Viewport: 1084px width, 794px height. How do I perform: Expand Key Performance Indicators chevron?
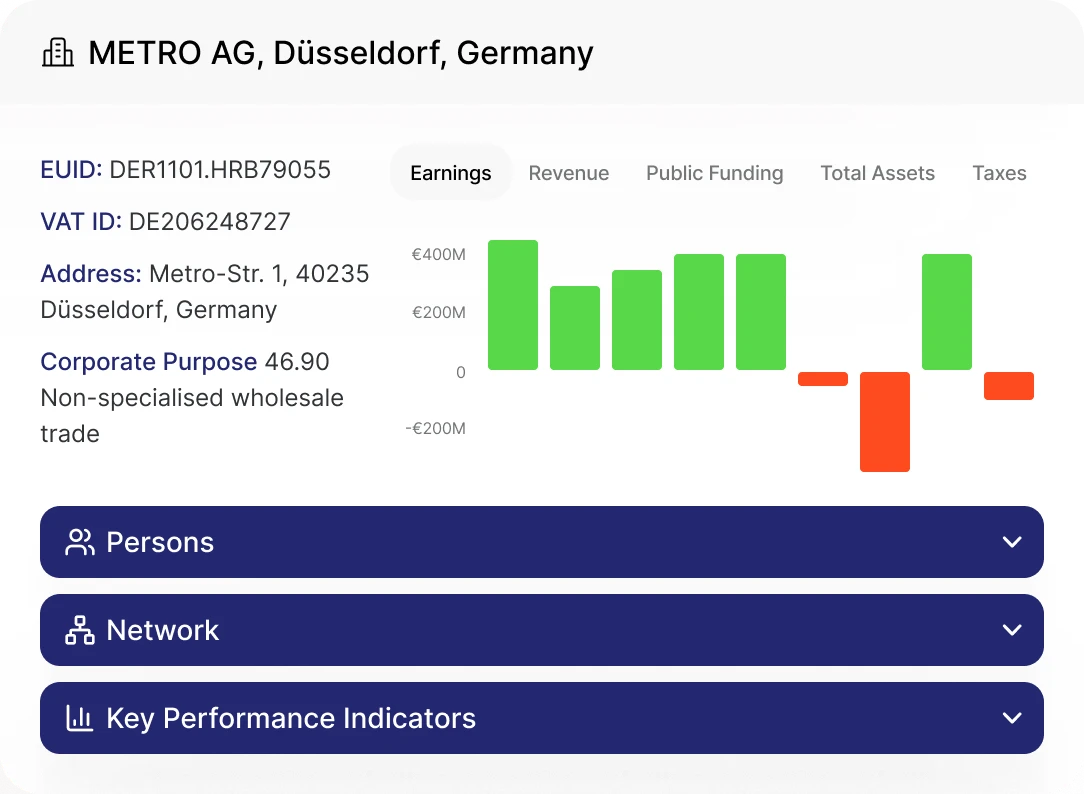[x=1011, y=718]
